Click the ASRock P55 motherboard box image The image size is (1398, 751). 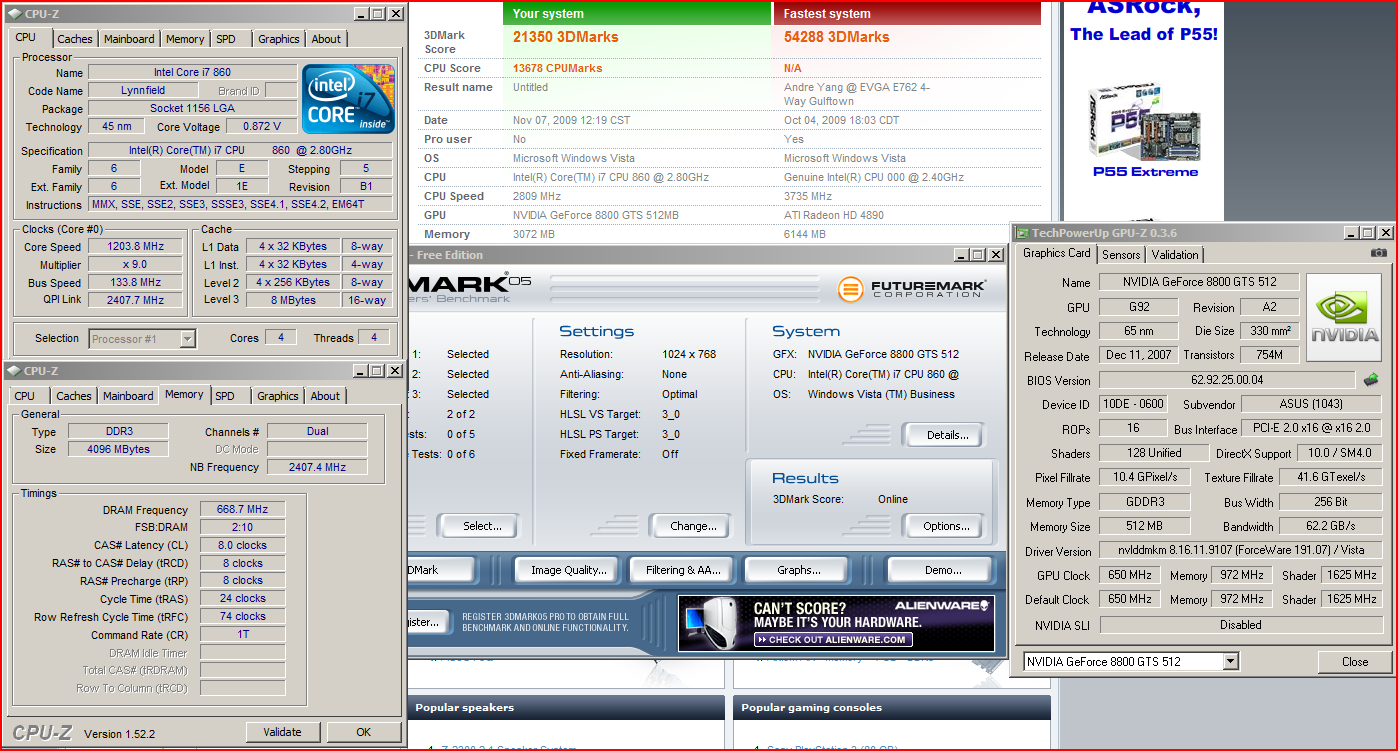click(x=1143, y=120)
